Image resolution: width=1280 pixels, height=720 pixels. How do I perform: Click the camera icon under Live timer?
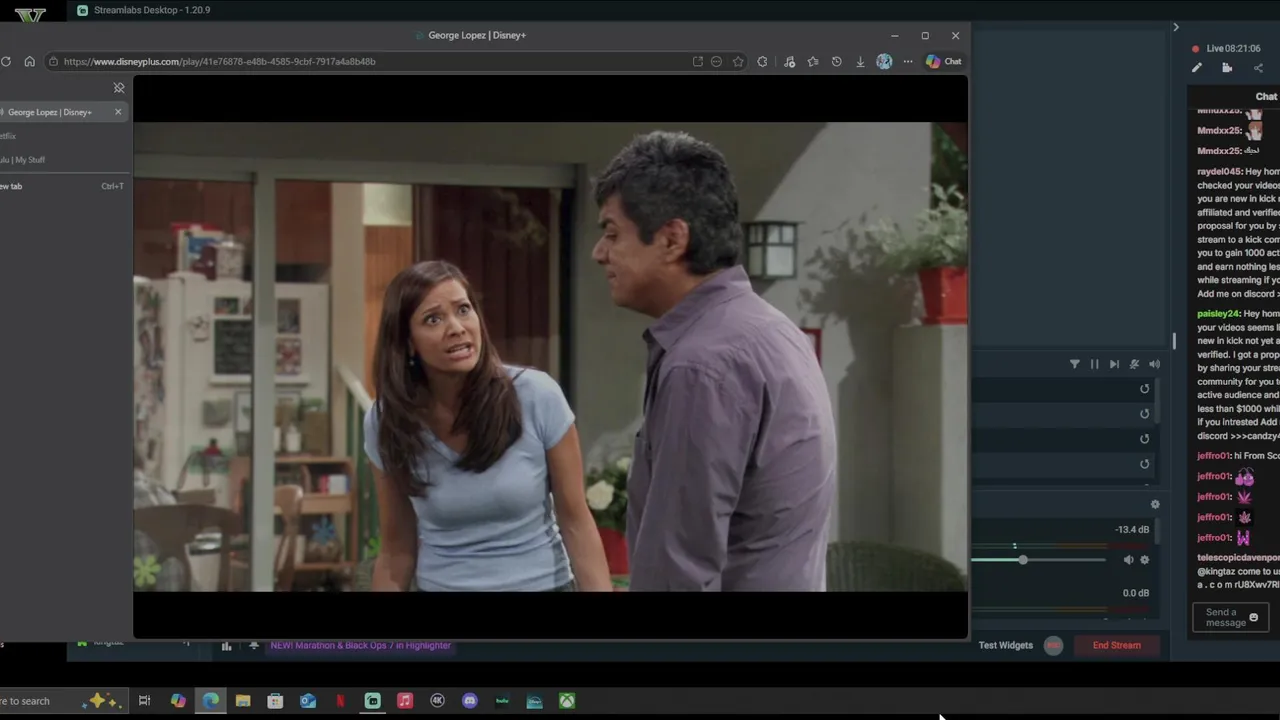(1227, 68)
